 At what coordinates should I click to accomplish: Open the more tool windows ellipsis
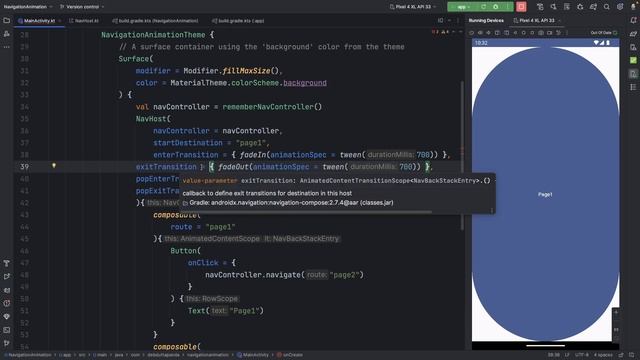[x=7, y=47]
